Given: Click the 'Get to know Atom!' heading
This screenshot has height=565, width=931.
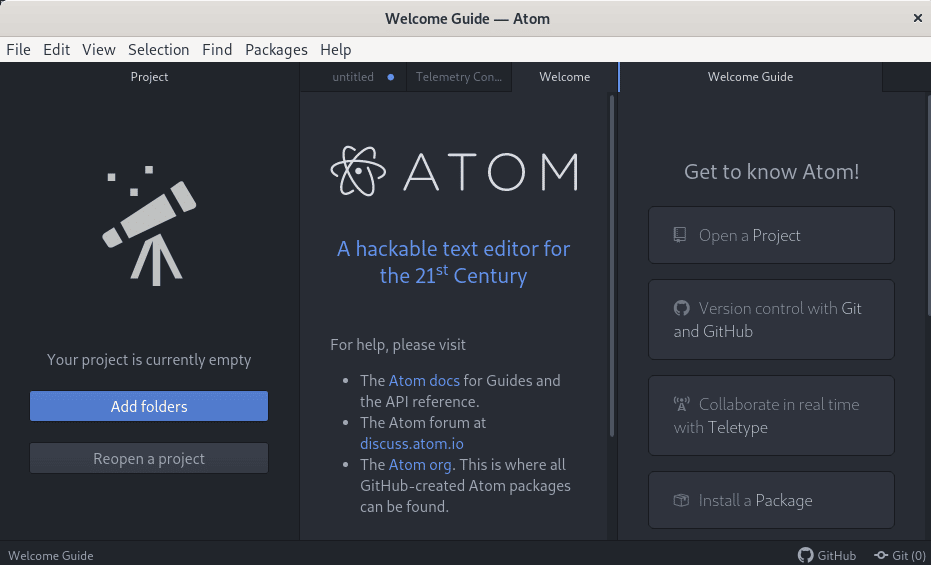Looking at the screenshot, I should click(771, 172).
